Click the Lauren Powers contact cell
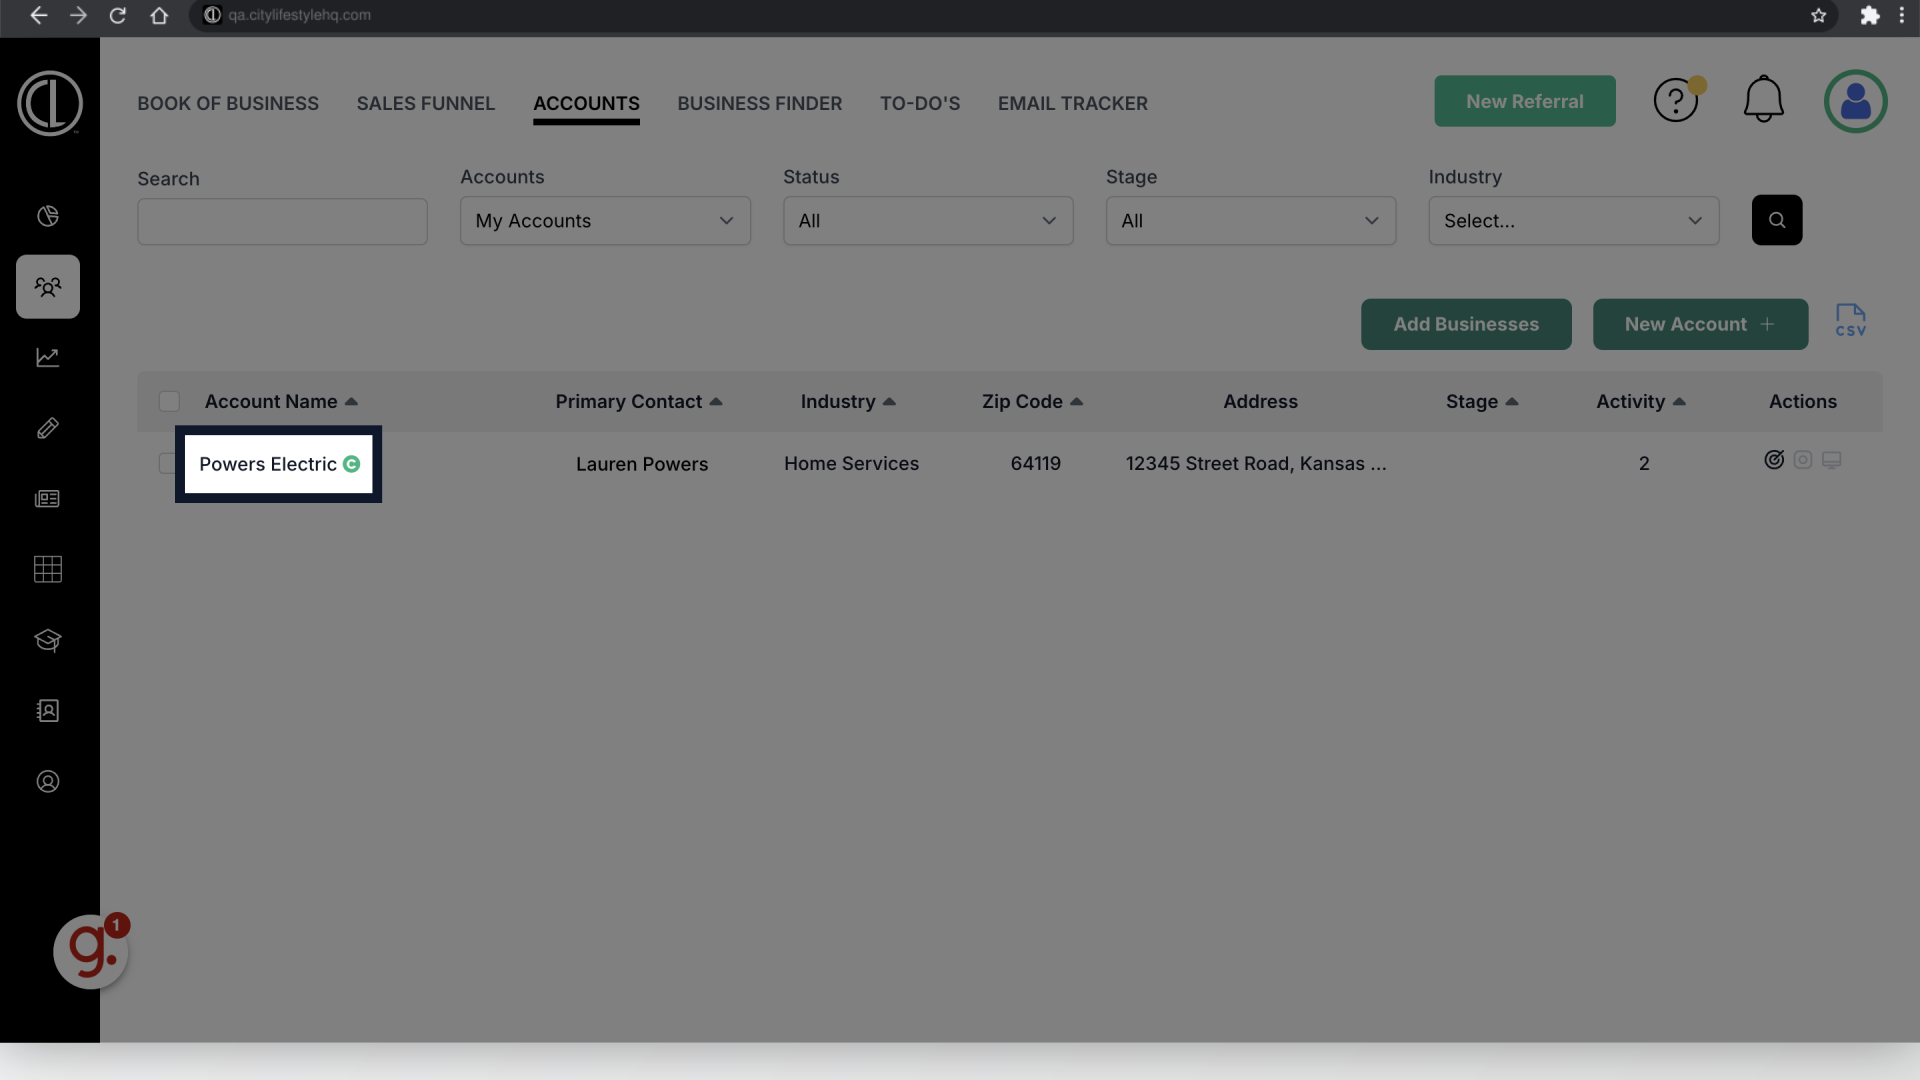Screen dimensions: 1920x1080 (642, 464)
